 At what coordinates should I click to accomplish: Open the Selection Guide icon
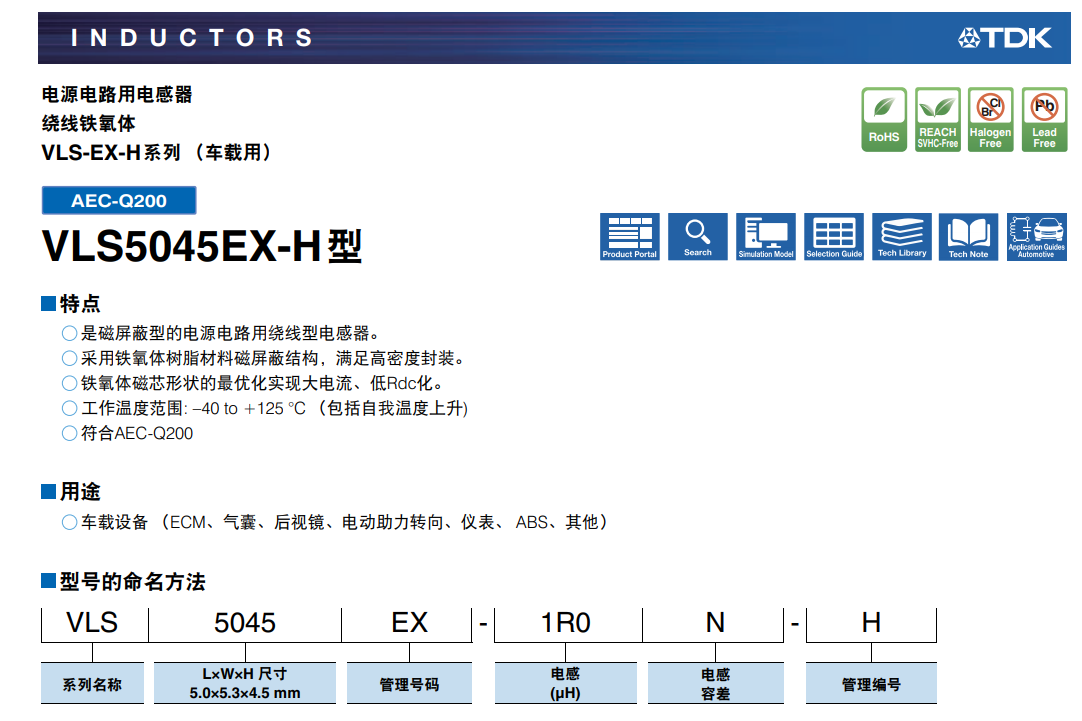[834, 237]
